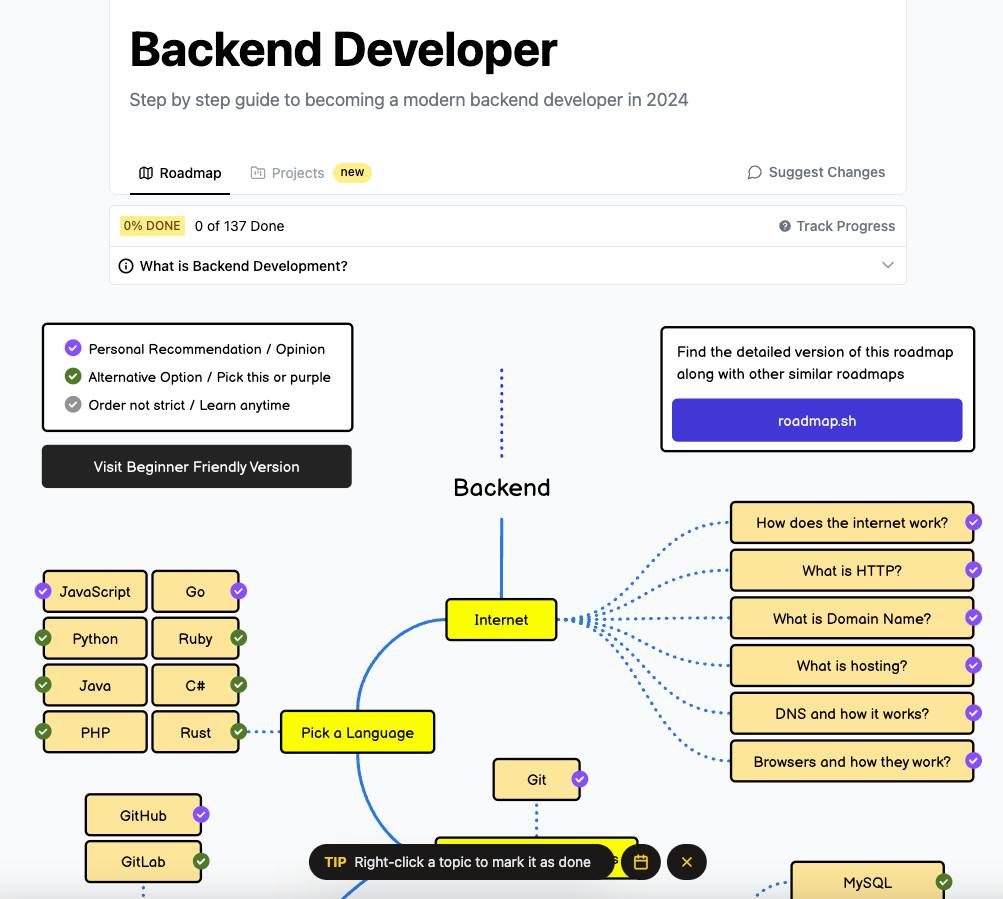Click the Track Progress link
This screenshot has width=1003, height=899.
click(837, 226)
